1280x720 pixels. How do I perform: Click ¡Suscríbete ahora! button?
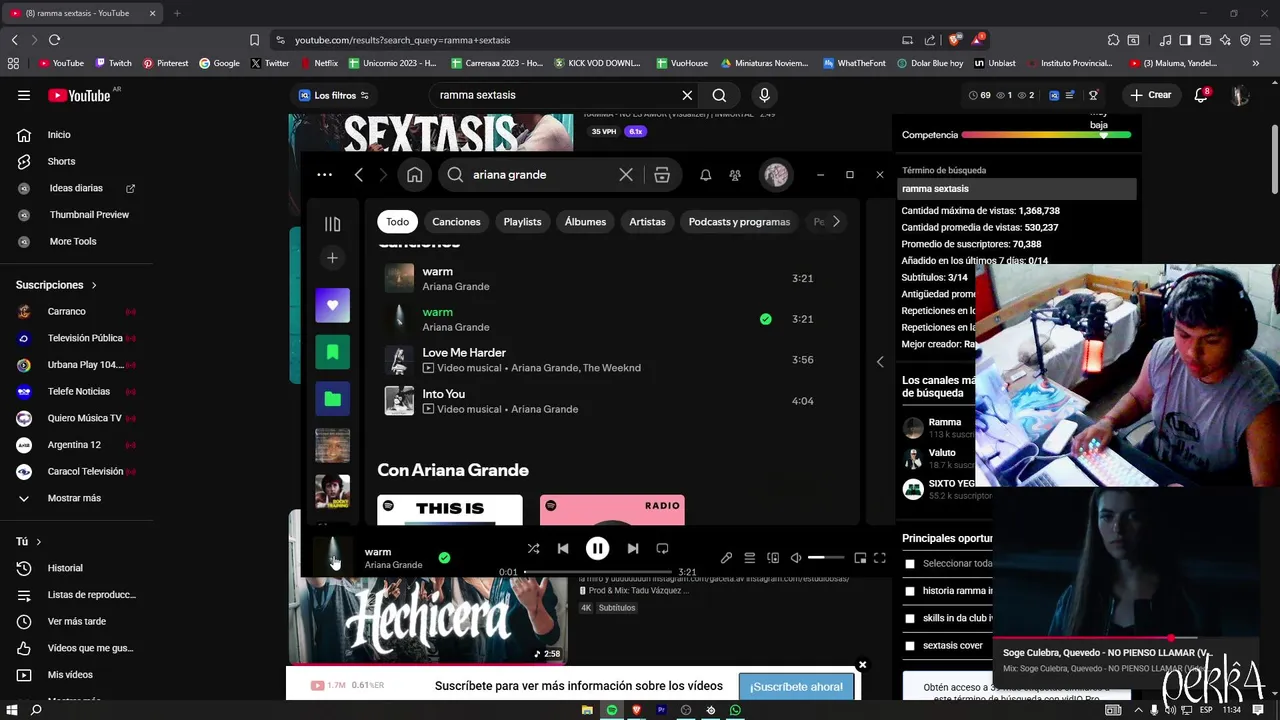[x=797, y=687]
